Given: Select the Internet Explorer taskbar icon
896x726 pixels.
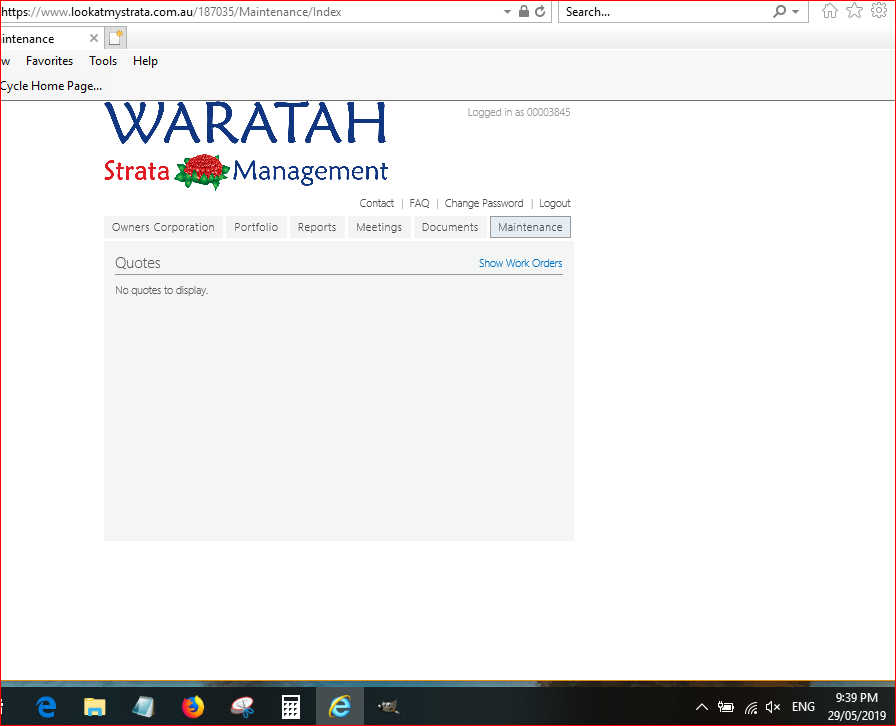Looking at the screenshot, I should tap(340, 707).
